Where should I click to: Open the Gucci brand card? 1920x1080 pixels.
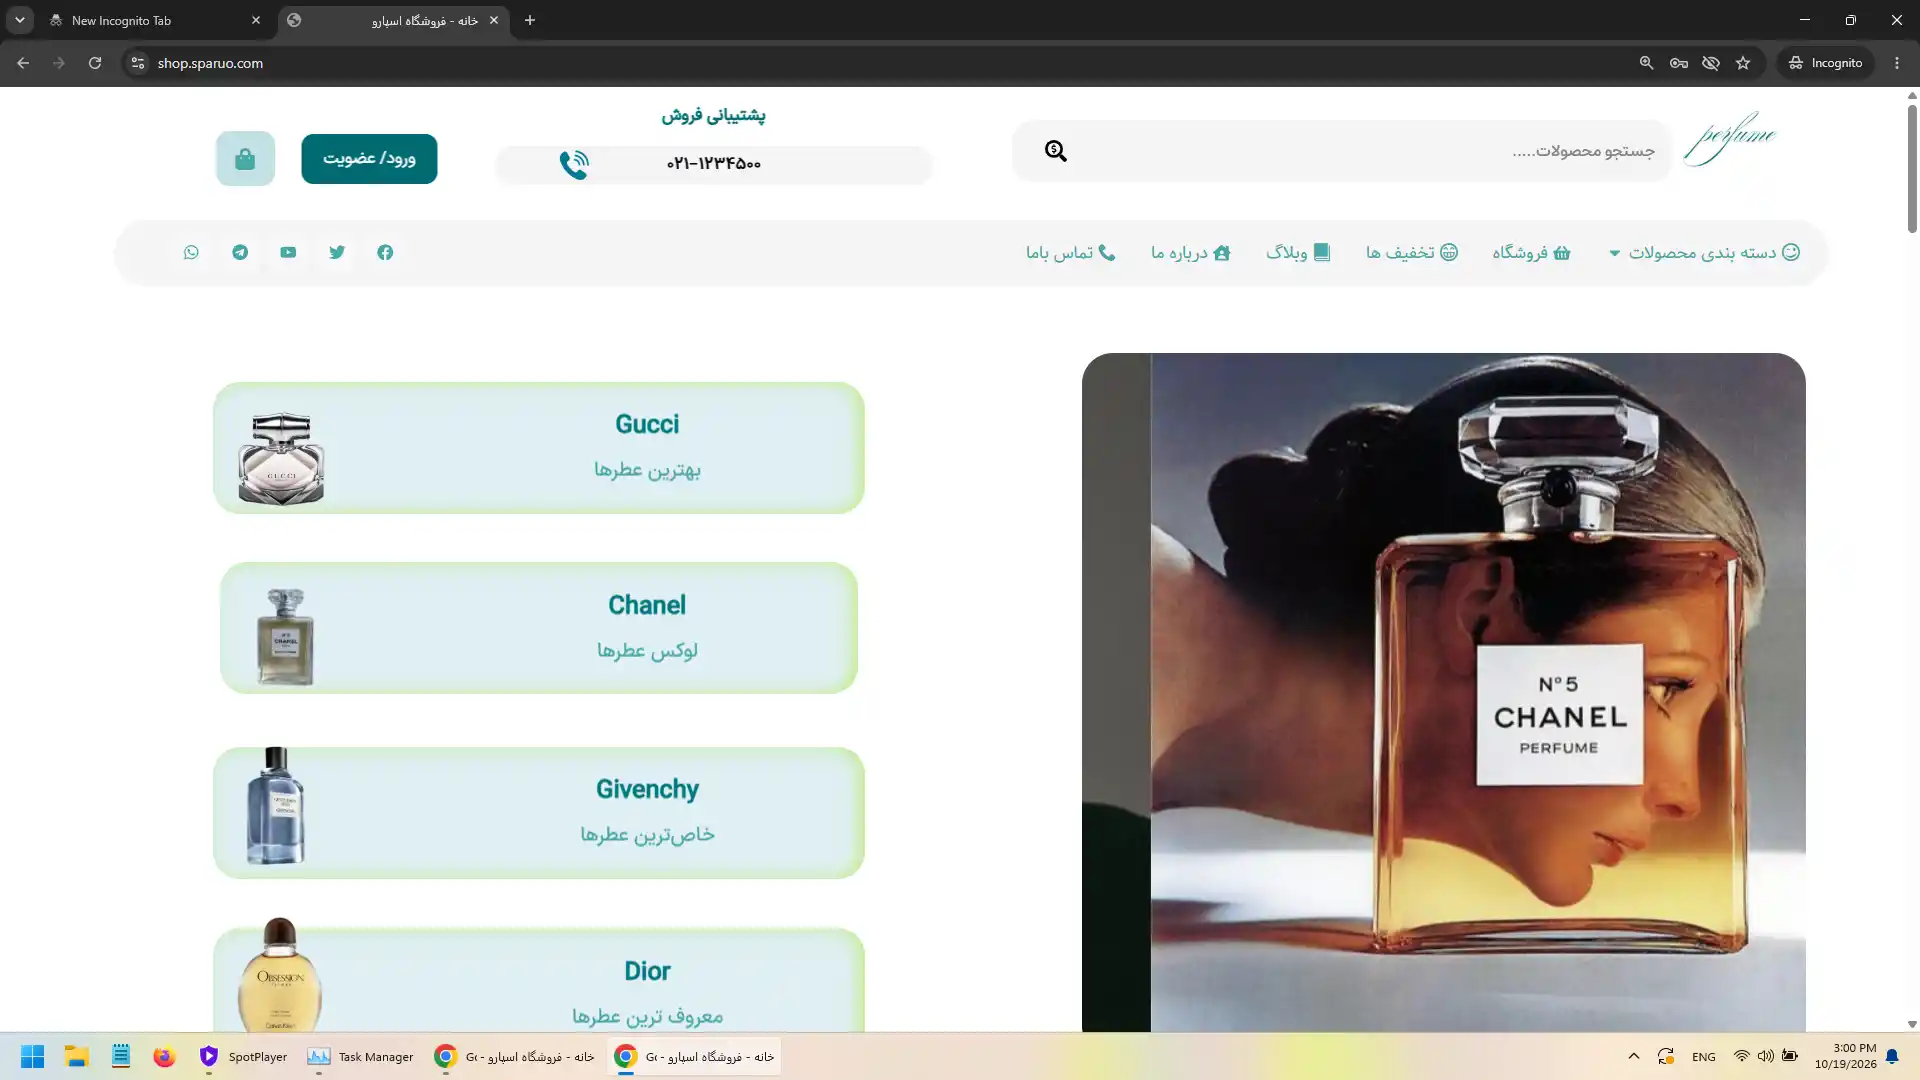[x=539, y=448]
